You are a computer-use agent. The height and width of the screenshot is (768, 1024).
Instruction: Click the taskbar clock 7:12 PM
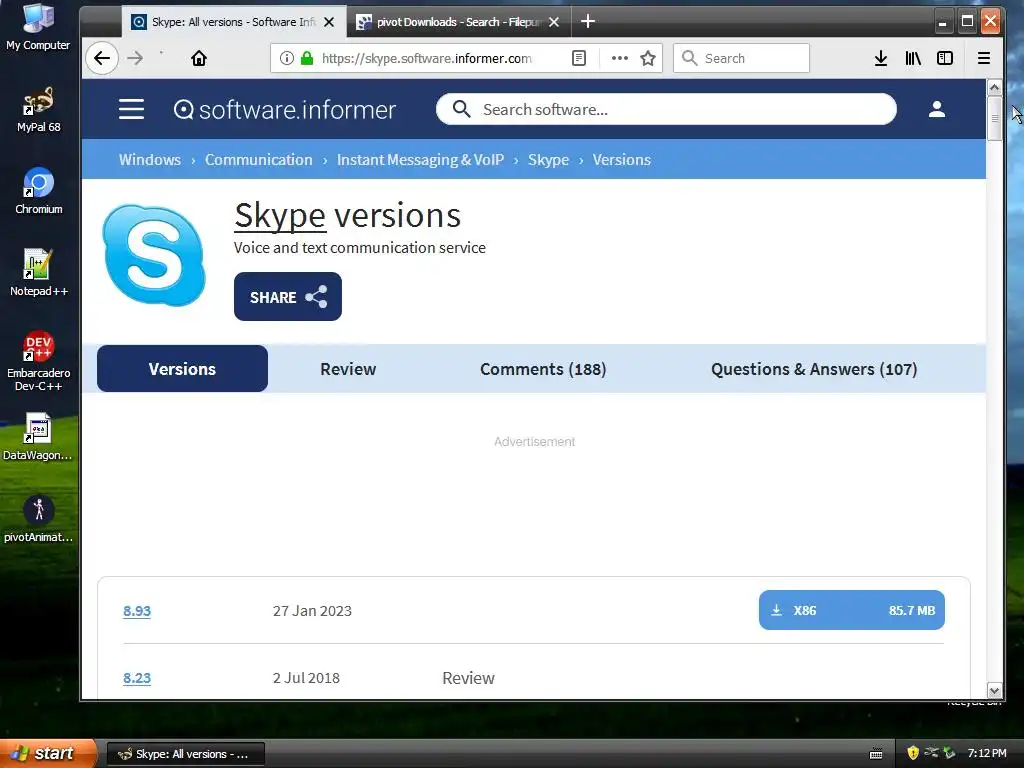click(987, 753)
